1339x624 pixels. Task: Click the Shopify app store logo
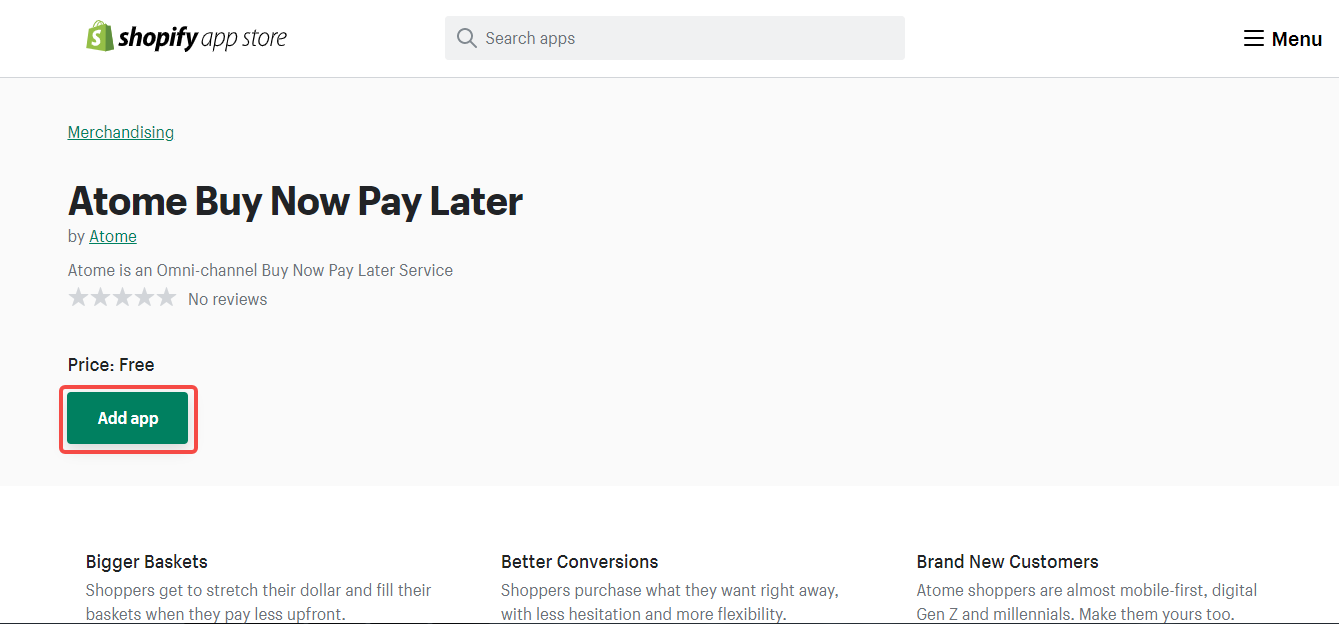click(187, 36)
